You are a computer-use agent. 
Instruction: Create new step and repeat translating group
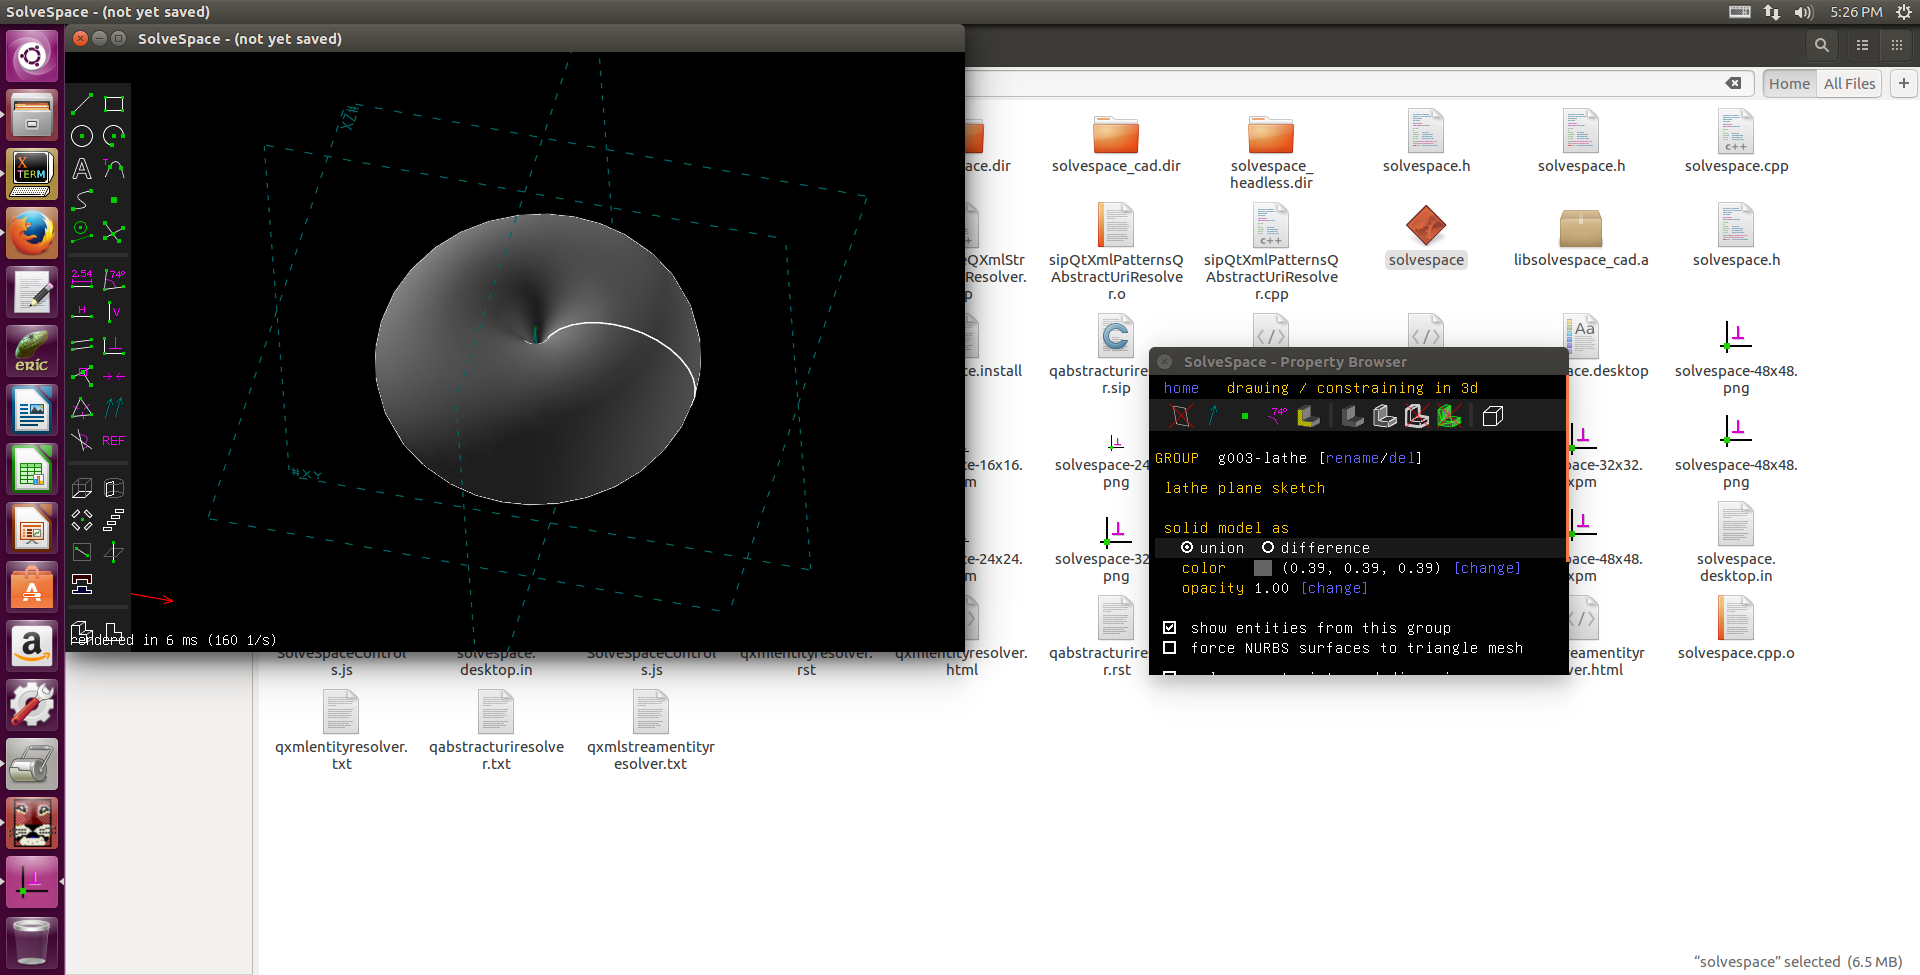coord(114,520)
